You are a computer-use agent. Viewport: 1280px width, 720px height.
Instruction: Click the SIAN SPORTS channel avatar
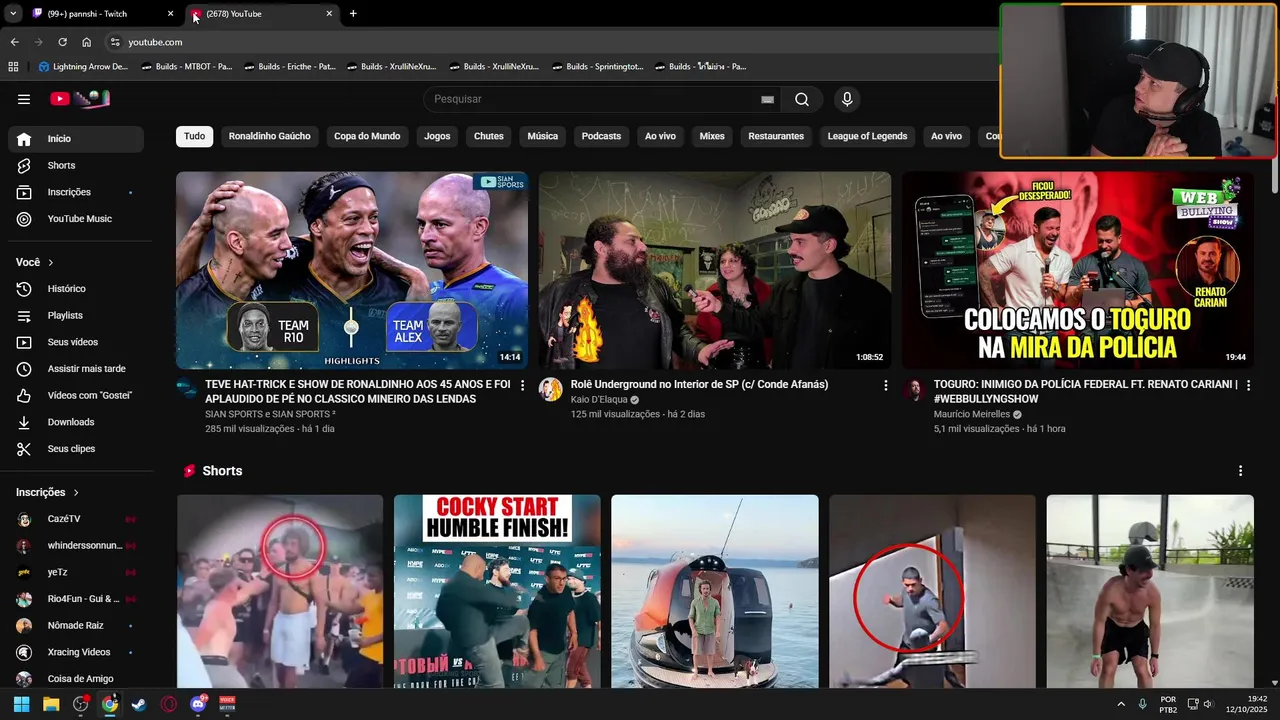[x=187, y=389]
